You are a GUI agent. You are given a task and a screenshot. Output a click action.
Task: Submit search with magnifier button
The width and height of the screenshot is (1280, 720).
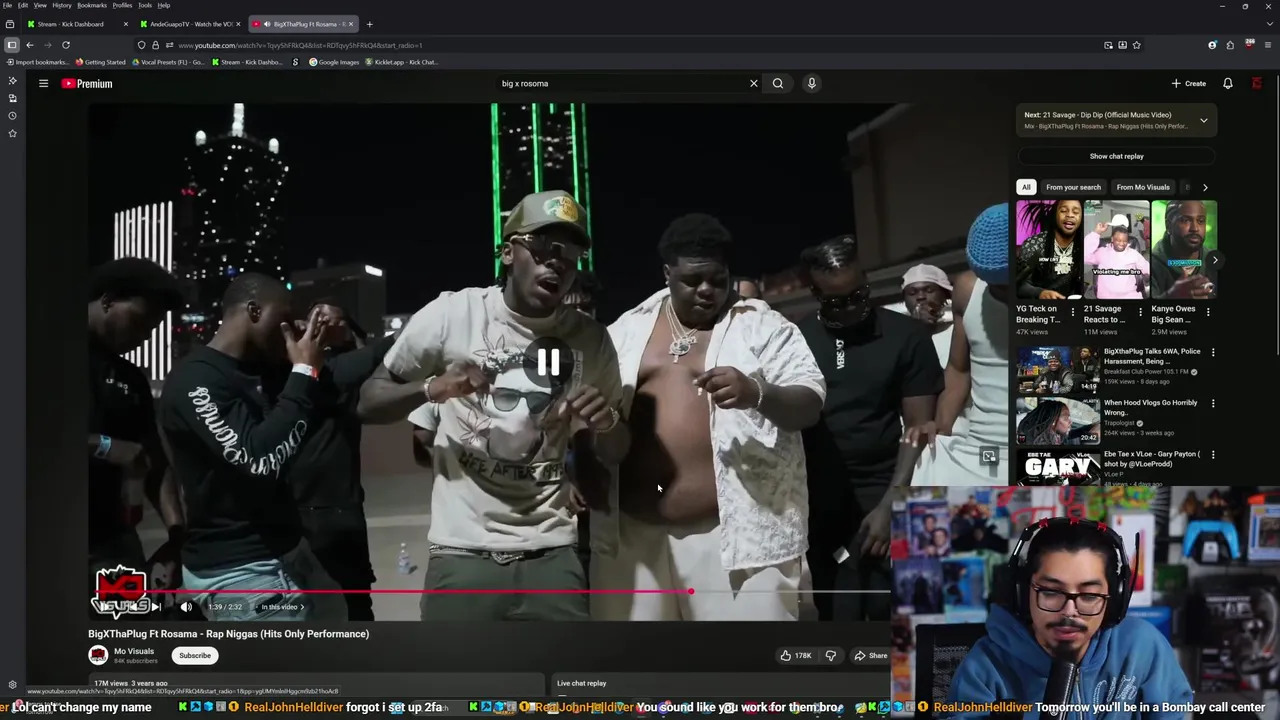pos(778,83)
